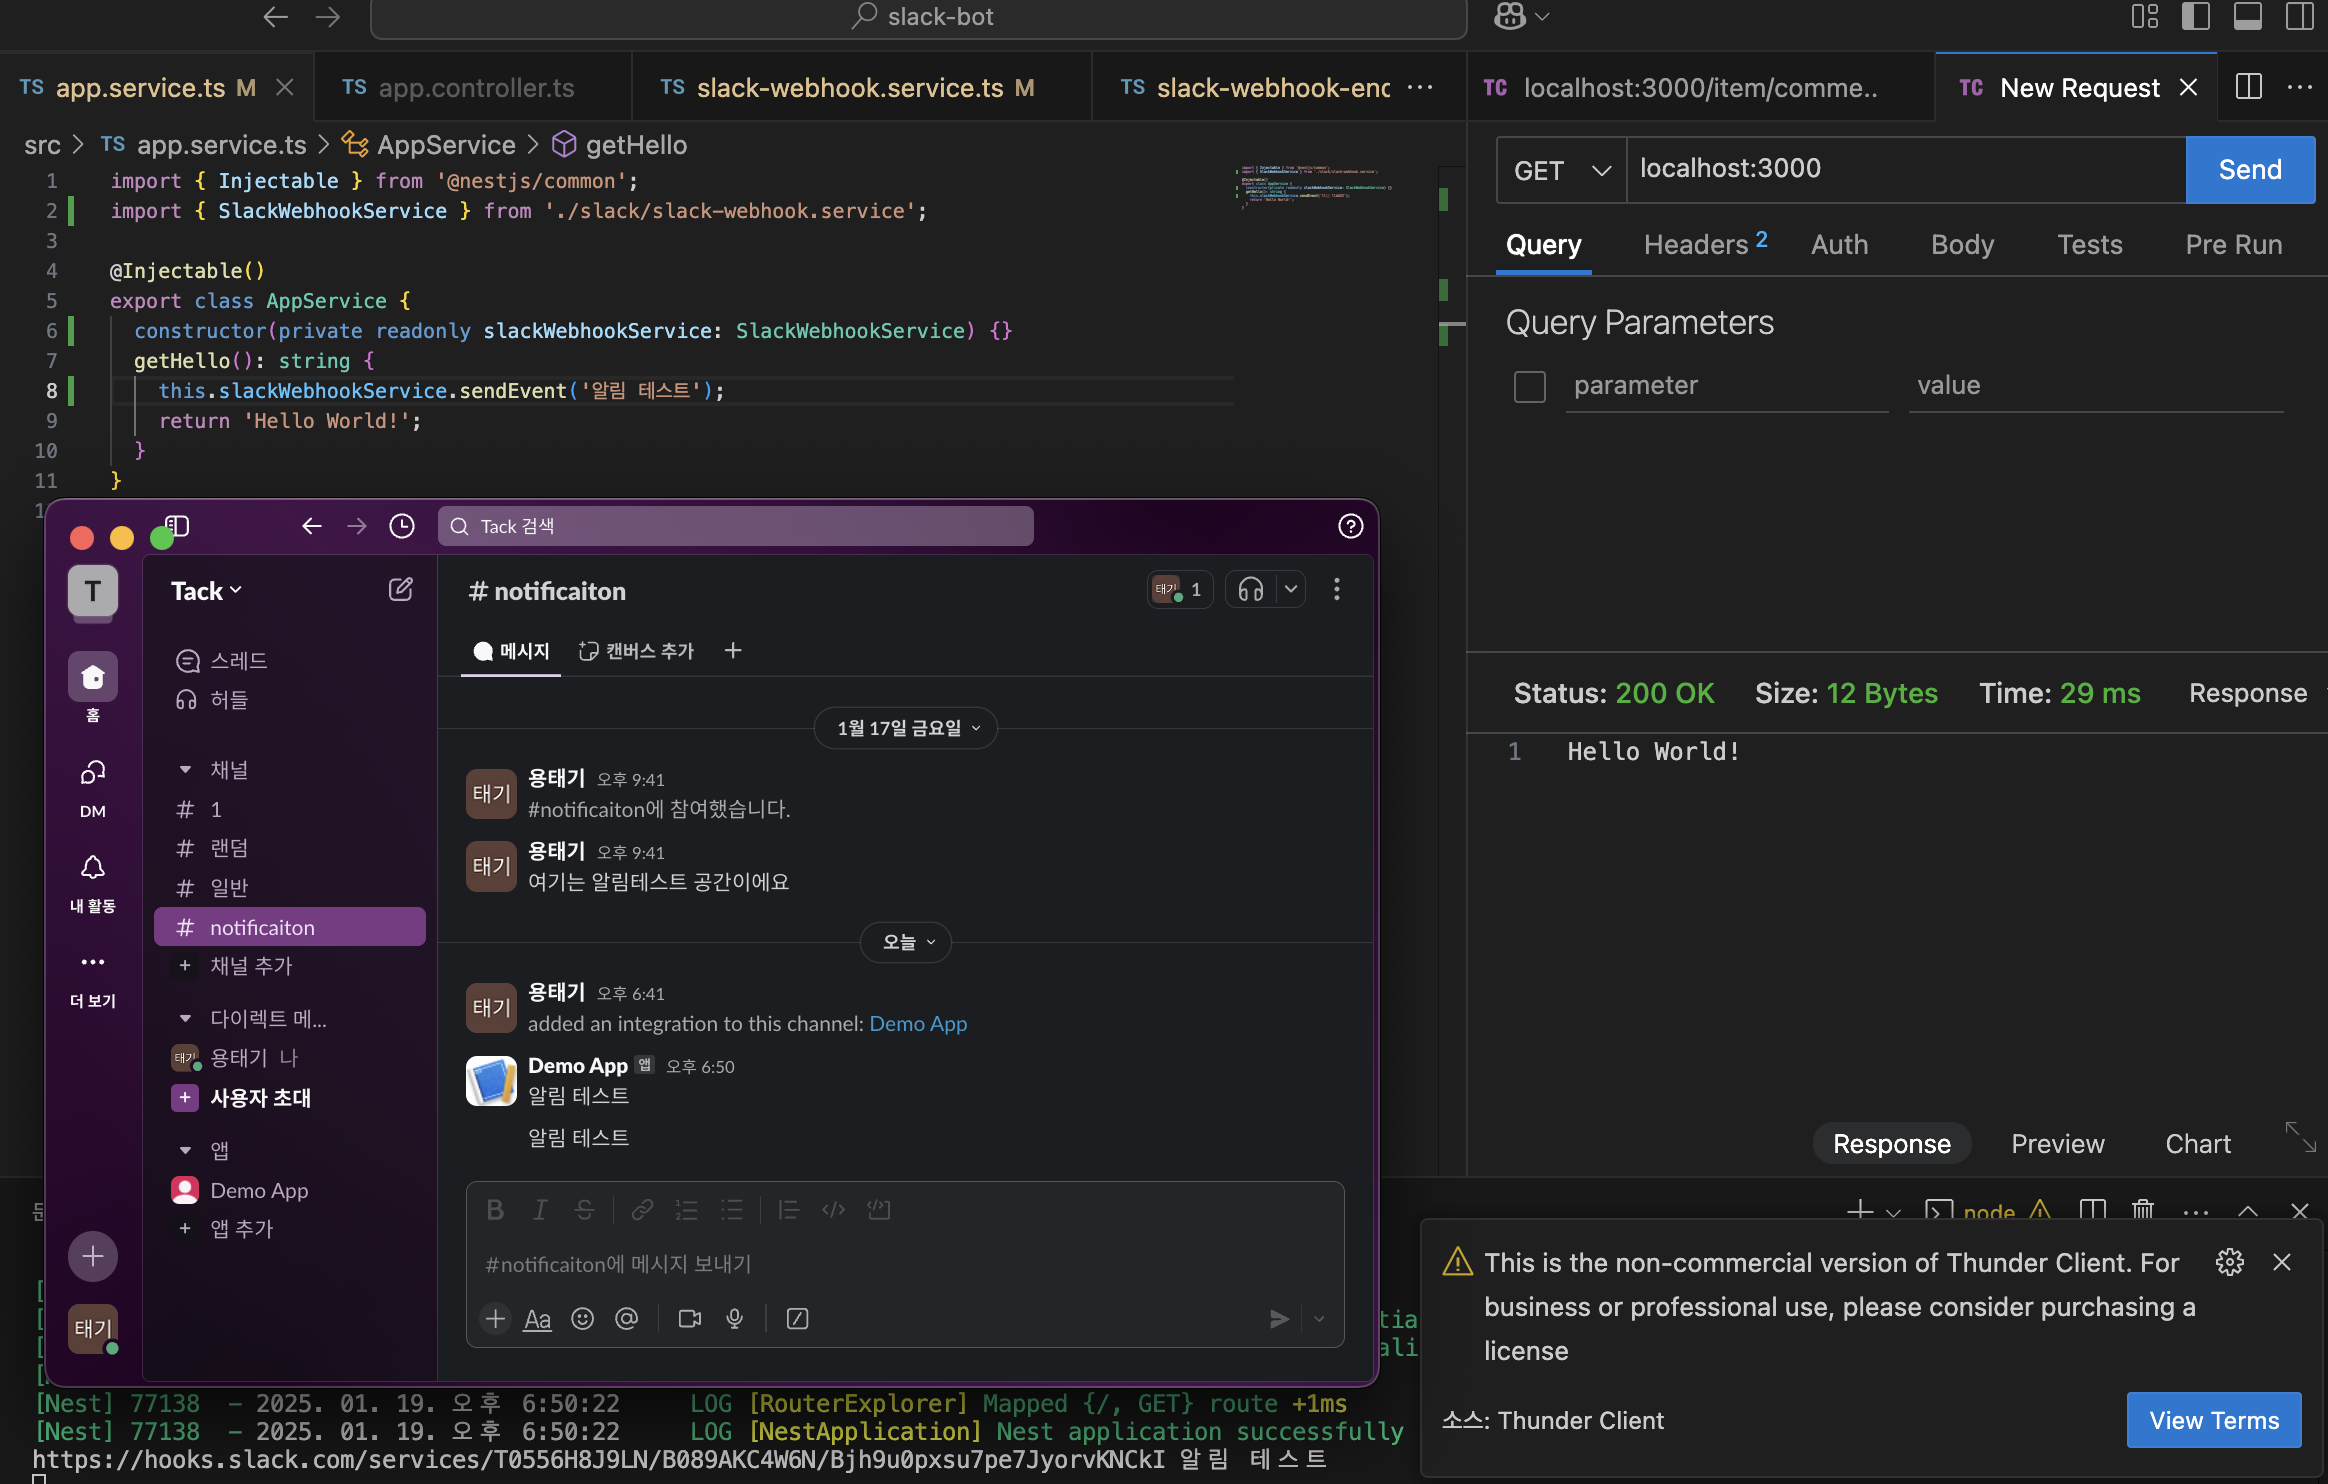This screenshot has width=2328, height=1484.
Task: Click 채널 추가 in sidebar
Action: coord(250,966)
